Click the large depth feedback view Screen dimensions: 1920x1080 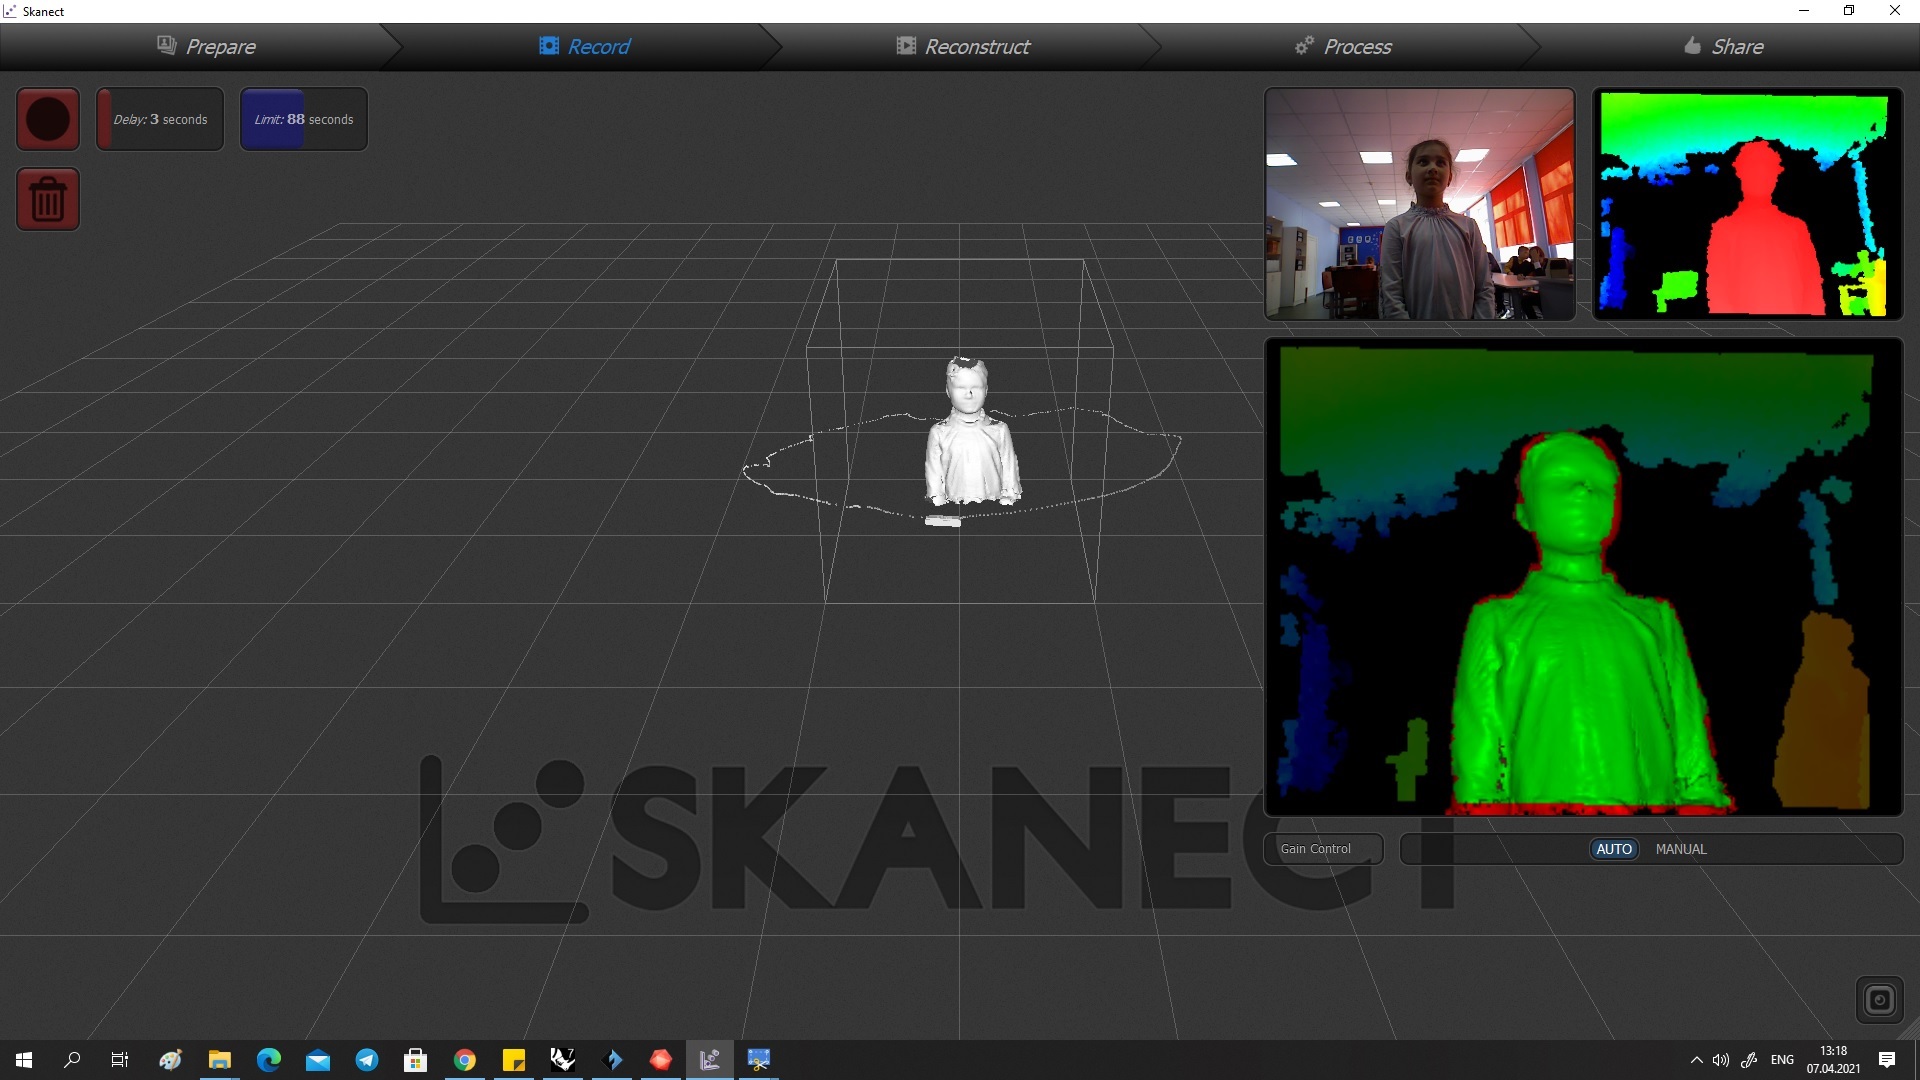tap(1584, 577)
